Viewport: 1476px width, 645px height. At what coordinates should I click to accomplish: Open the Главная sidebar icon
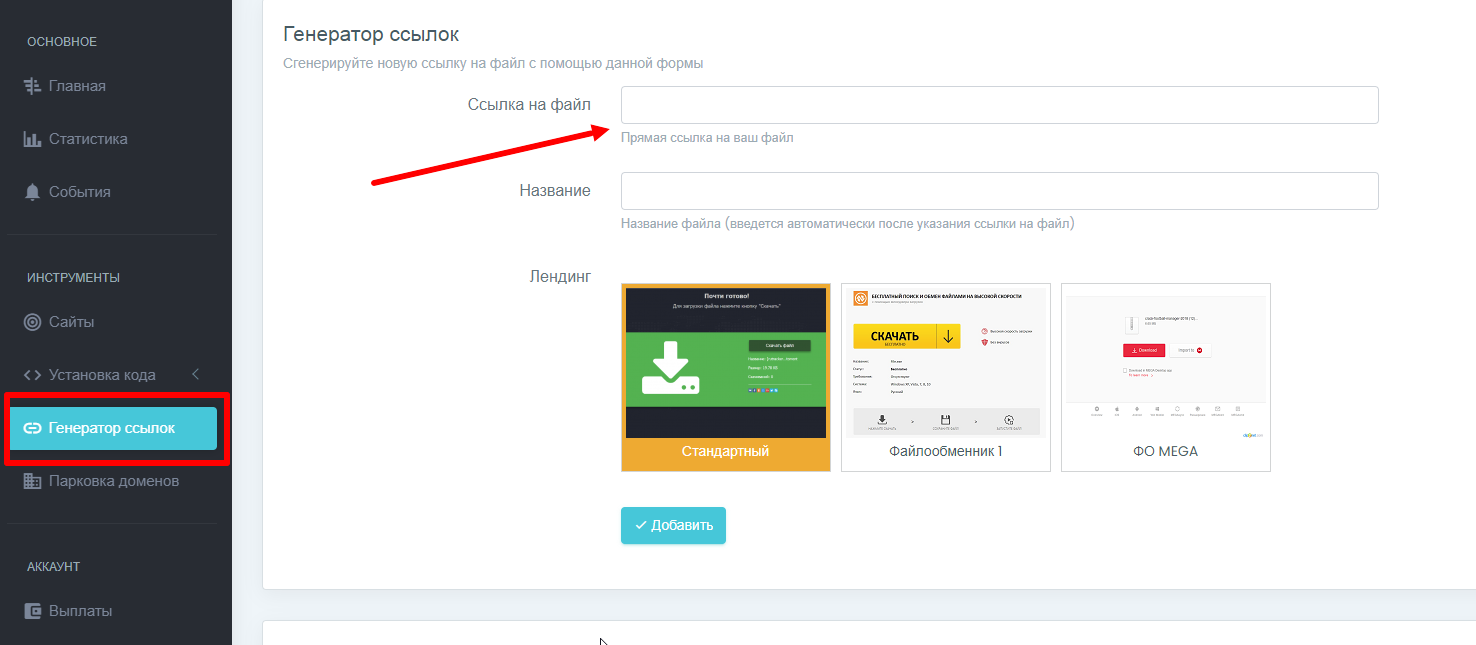click(32, 86)
